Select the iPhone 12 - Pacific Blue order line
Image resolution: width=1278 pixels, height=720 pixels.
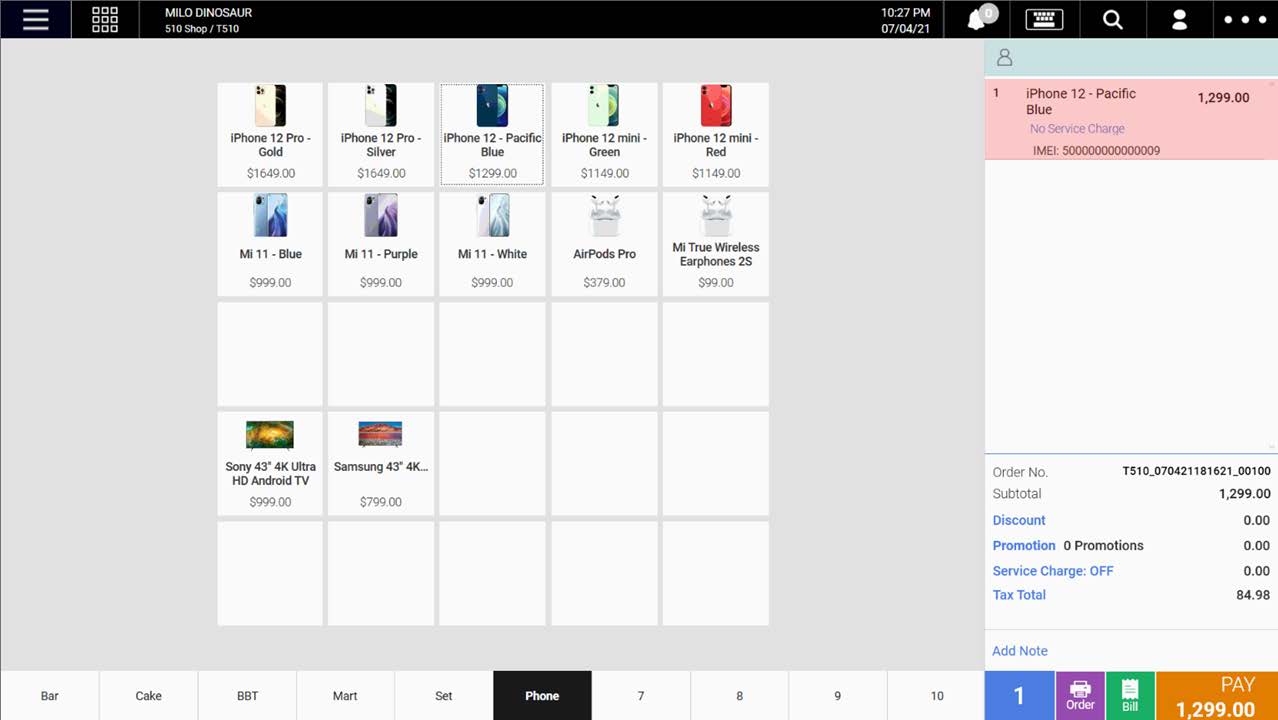[1131, 119]
